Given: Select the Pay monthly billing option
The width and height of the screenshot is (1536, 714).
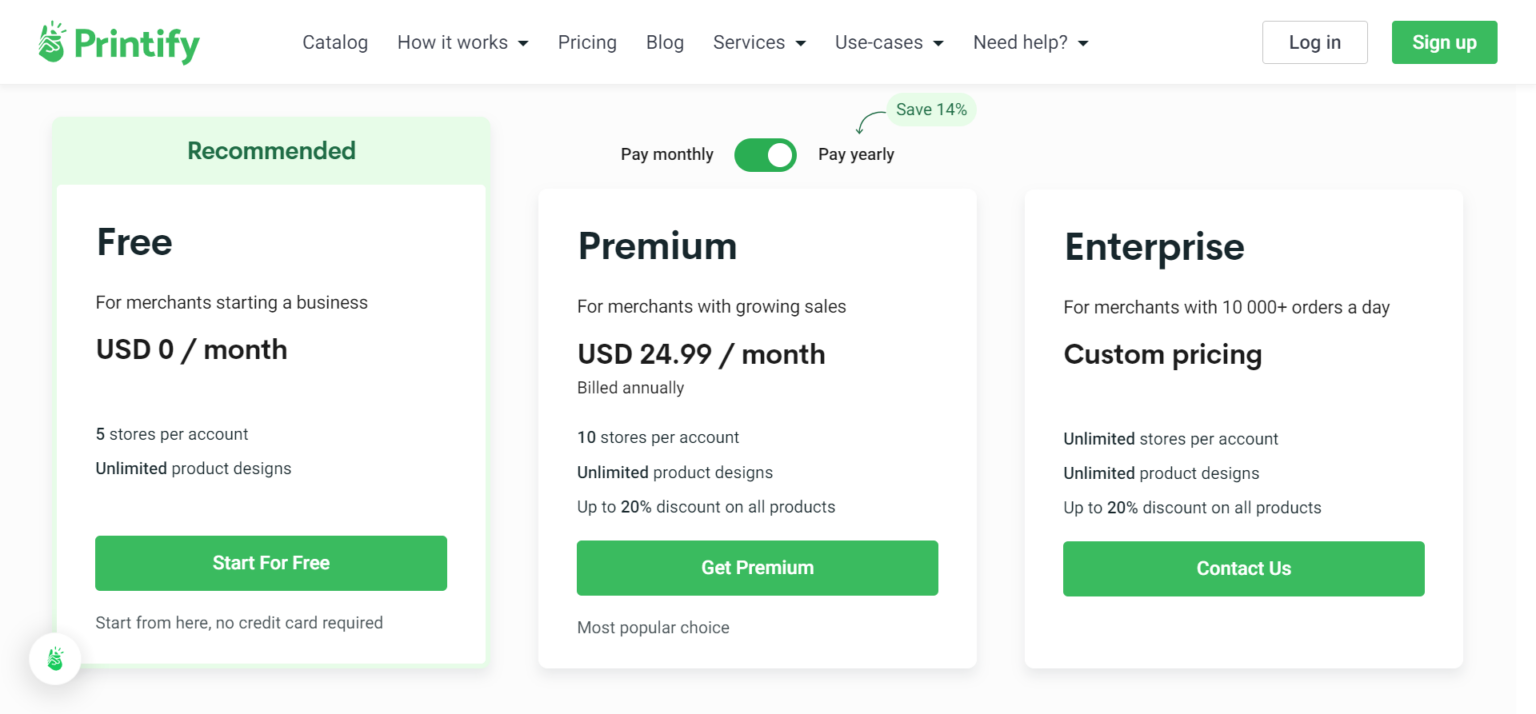Looking at the screenshot, I should [x=667, y=155].
